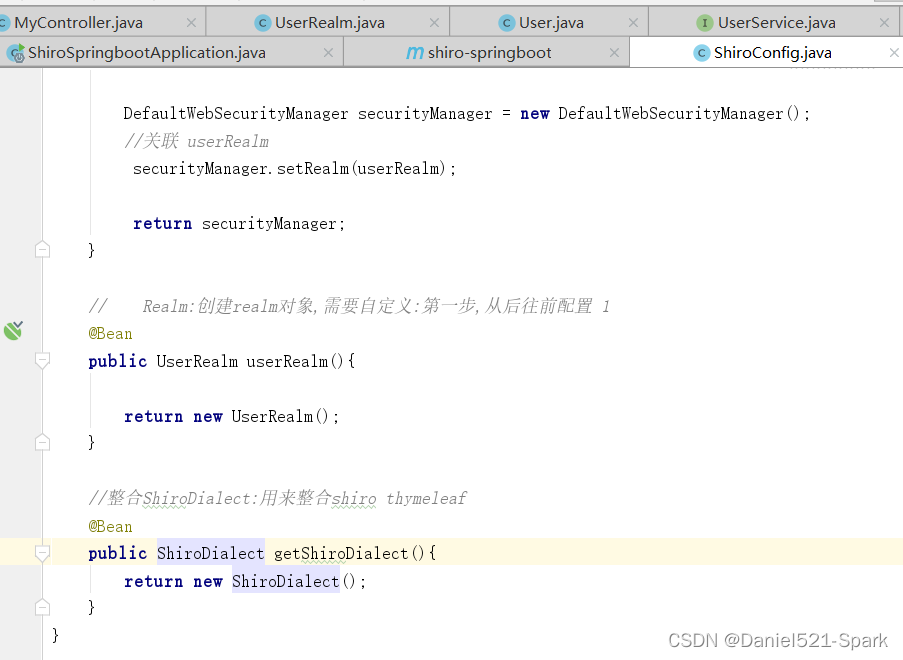Click the Spring run icon on ShiroSpringbootApplication tab
This screenshot has height=660, width=903.
[16, 53]
